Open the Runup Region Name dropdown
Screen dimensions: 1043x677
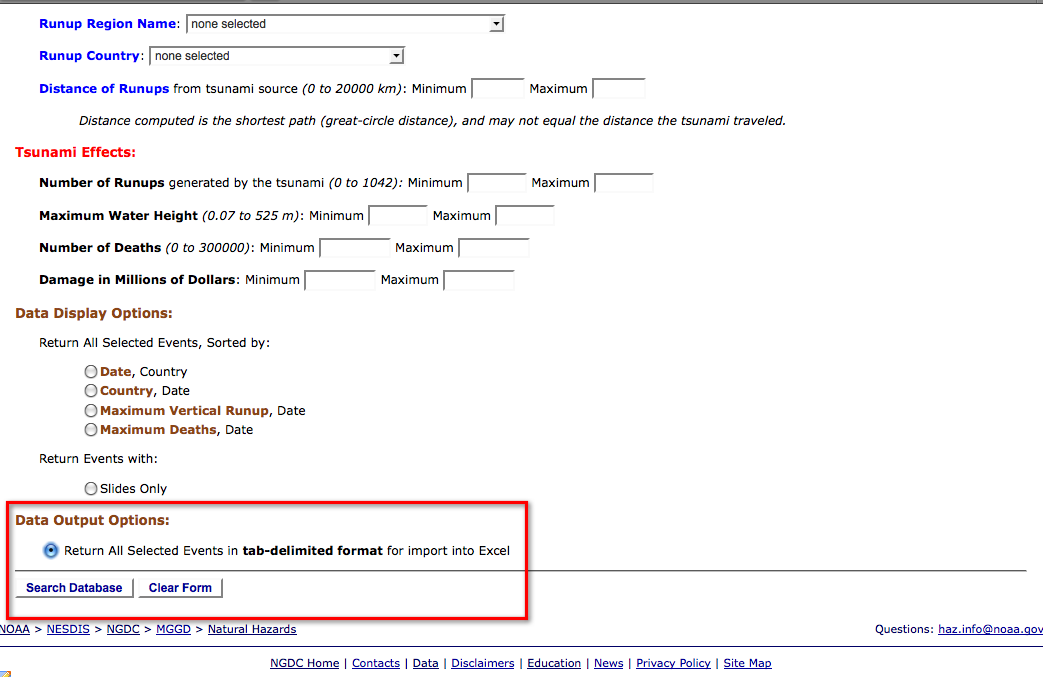pyautogui.click(x=345, y=24)
